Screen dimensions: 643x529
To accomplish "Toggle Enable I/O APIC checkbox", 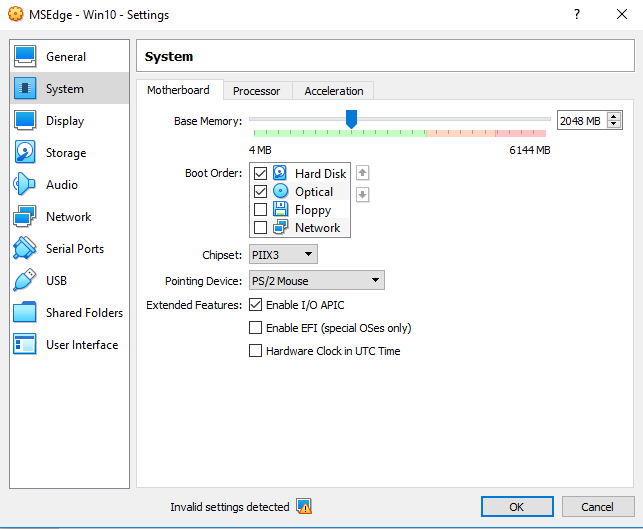I will click(x=255, y=305).
